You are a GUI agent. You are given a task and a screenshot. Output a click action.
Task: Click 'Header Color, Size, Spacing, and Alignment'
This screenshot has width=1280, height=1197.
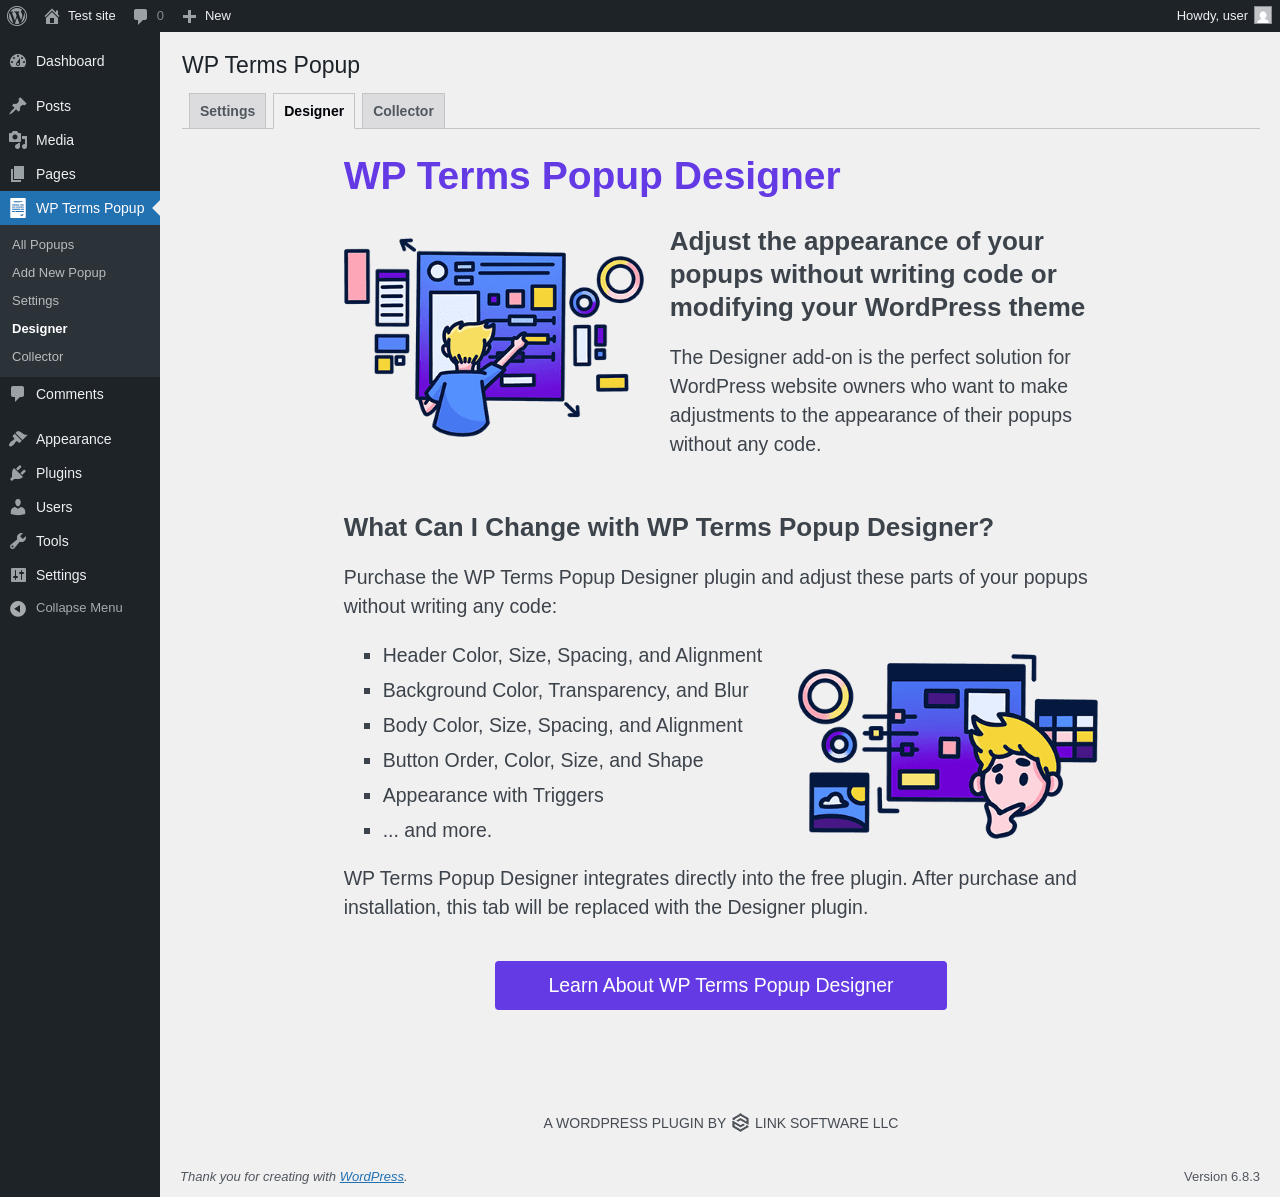[x=572, y=655]
